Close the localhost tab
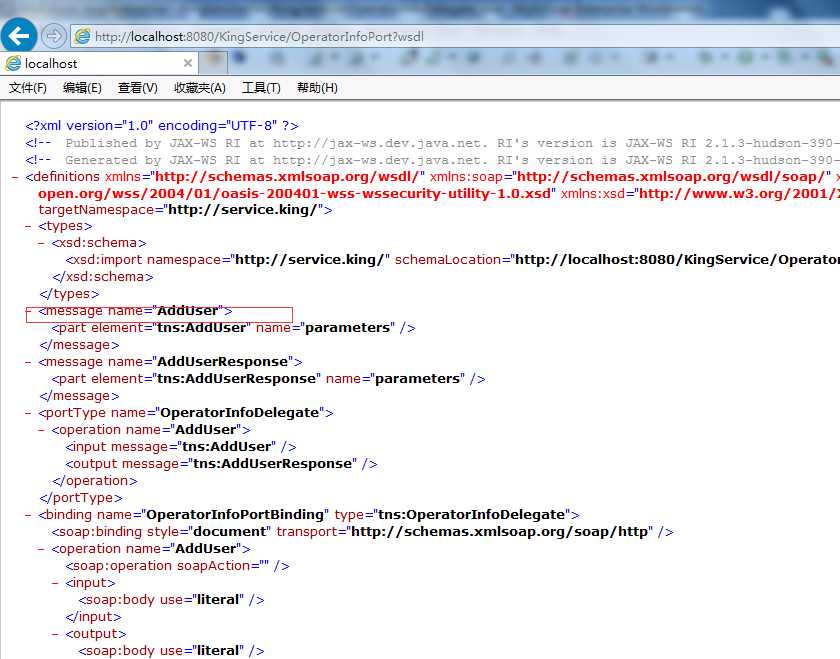Screen dimensions: 840x659 (x=188, y=63)
